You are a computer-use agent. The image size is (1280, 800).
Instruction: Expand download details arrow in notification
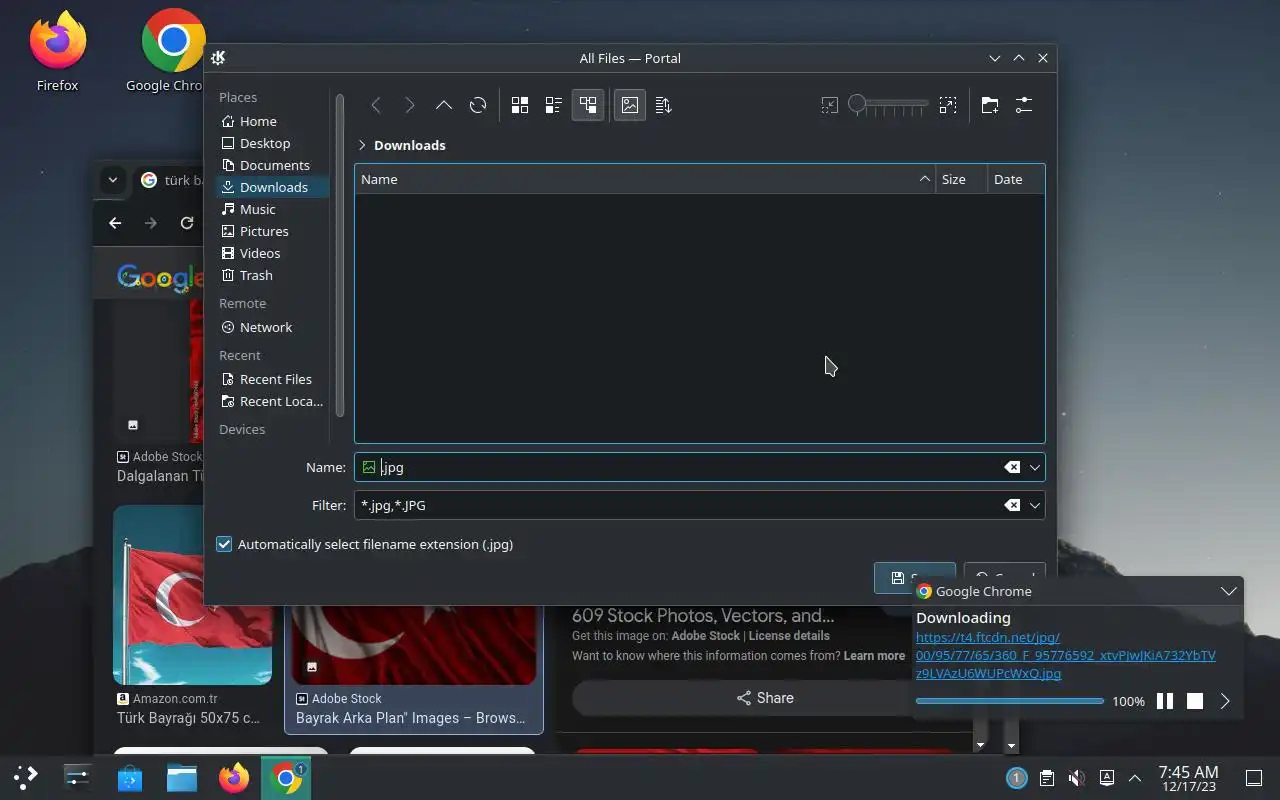point(1225,701)
